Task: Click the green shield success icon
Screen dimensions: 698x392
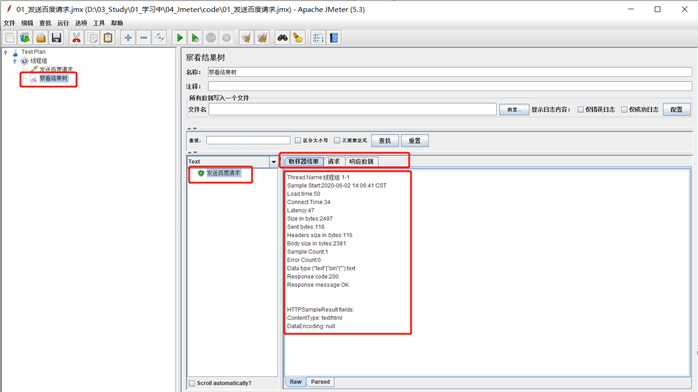Action: pos(201,173)
